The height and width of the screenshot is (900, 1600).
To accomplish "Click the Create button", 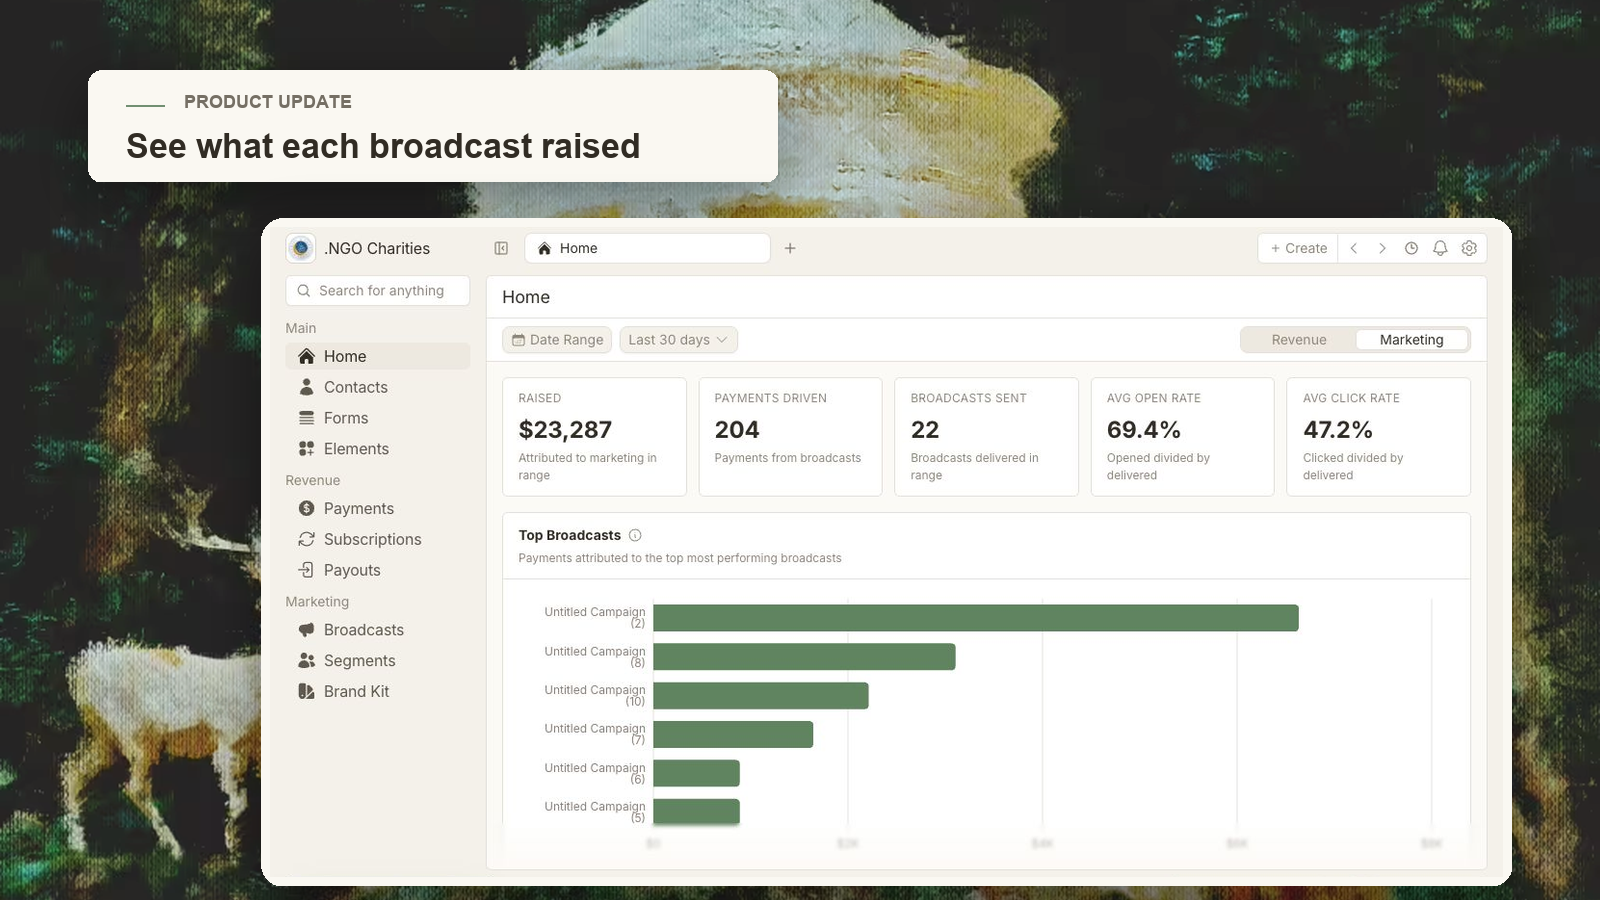I will pyautogui.click(x=1298, y=248).
